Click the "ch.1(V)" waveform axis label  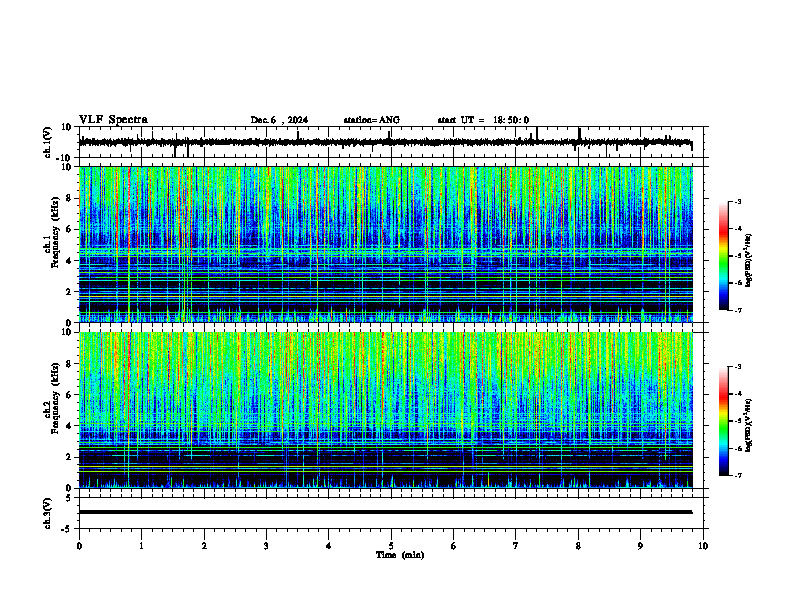(x=47, y=142)
